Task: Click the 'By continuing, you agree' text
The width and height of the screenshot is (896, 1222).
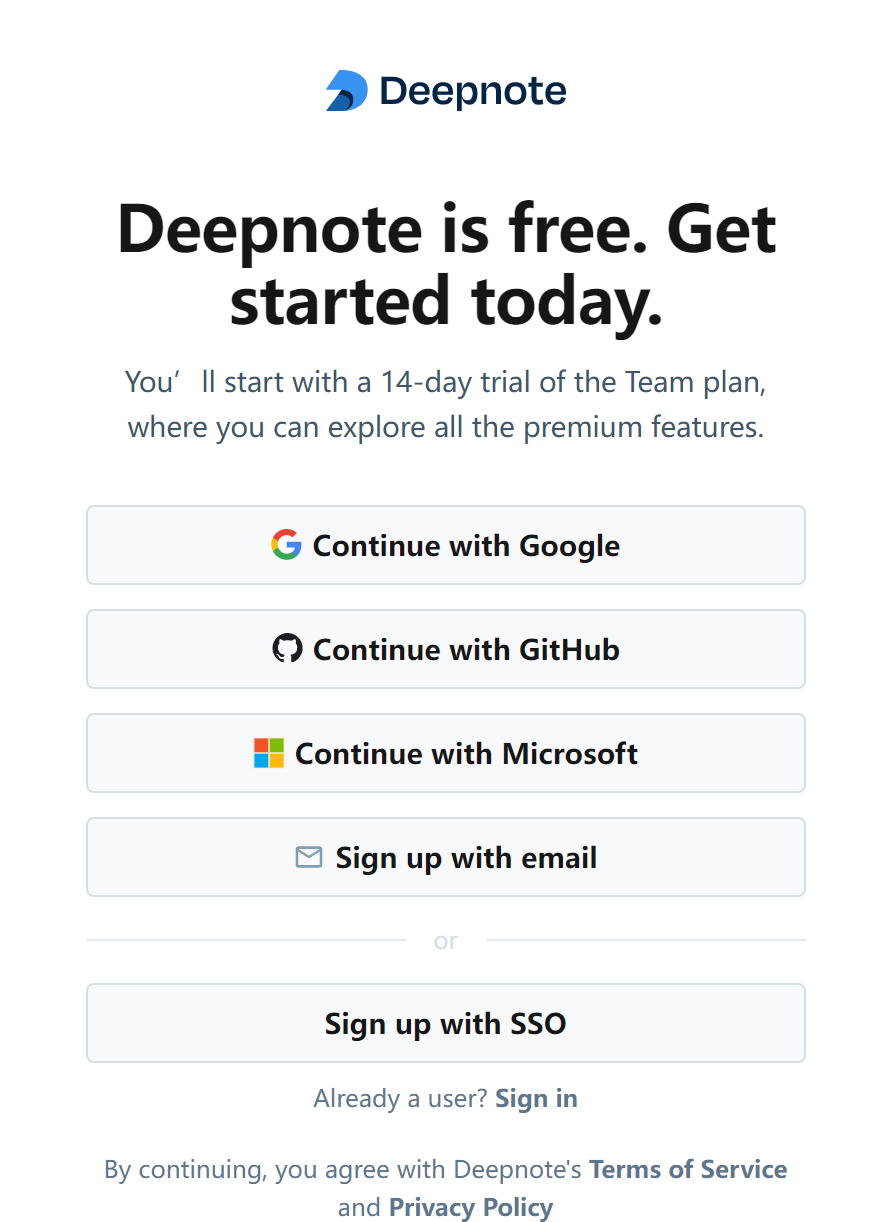Action: pyautogui.click(x=346, y=1170)
